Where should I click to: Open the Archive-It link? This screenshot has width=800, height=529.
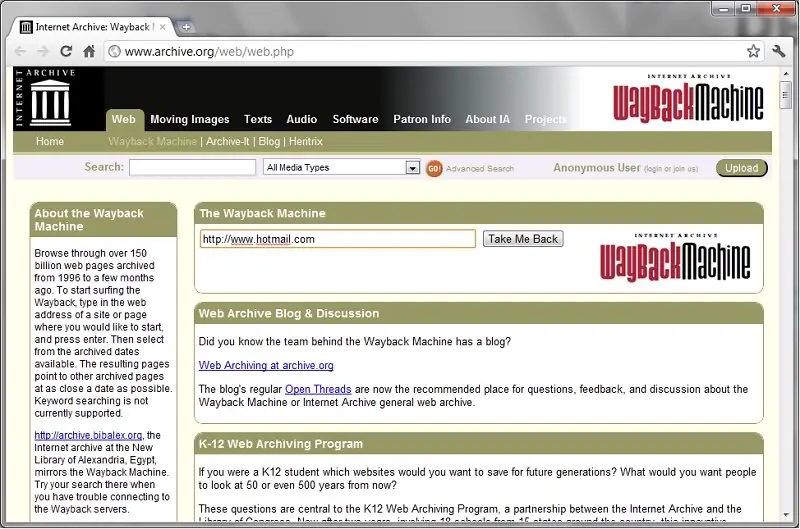[x=228, y=141]
